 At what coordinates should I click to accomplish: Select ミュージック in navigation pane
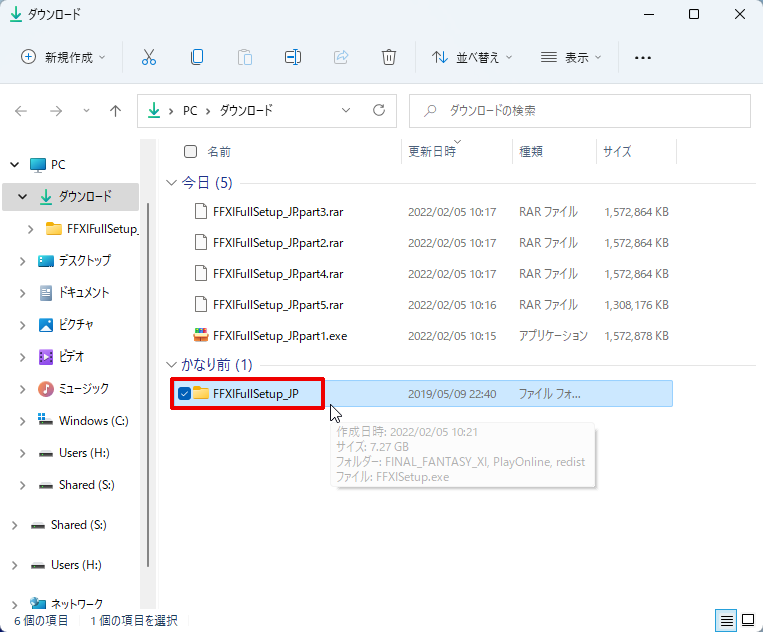coord(84,389)
